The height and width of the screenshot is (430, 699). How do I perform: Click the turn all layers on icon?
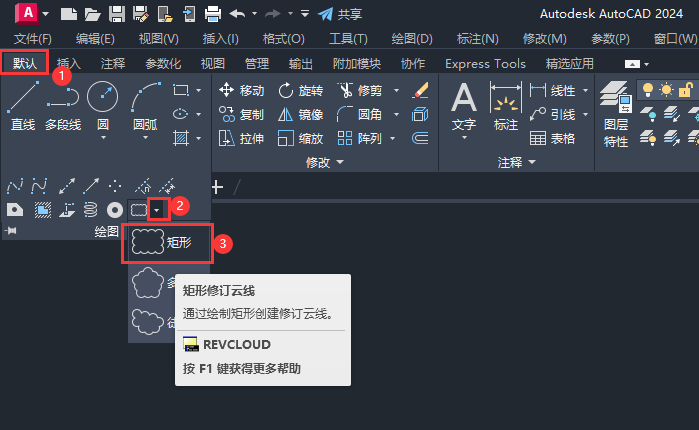(x=648, y=138)
